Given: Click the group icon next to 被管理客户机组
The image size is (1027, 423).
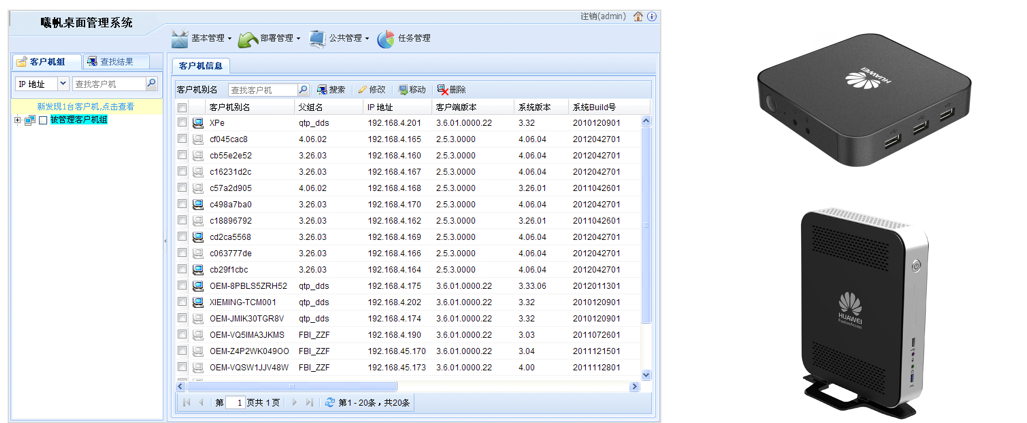Looking at the screenshot, I should point(29,120).
